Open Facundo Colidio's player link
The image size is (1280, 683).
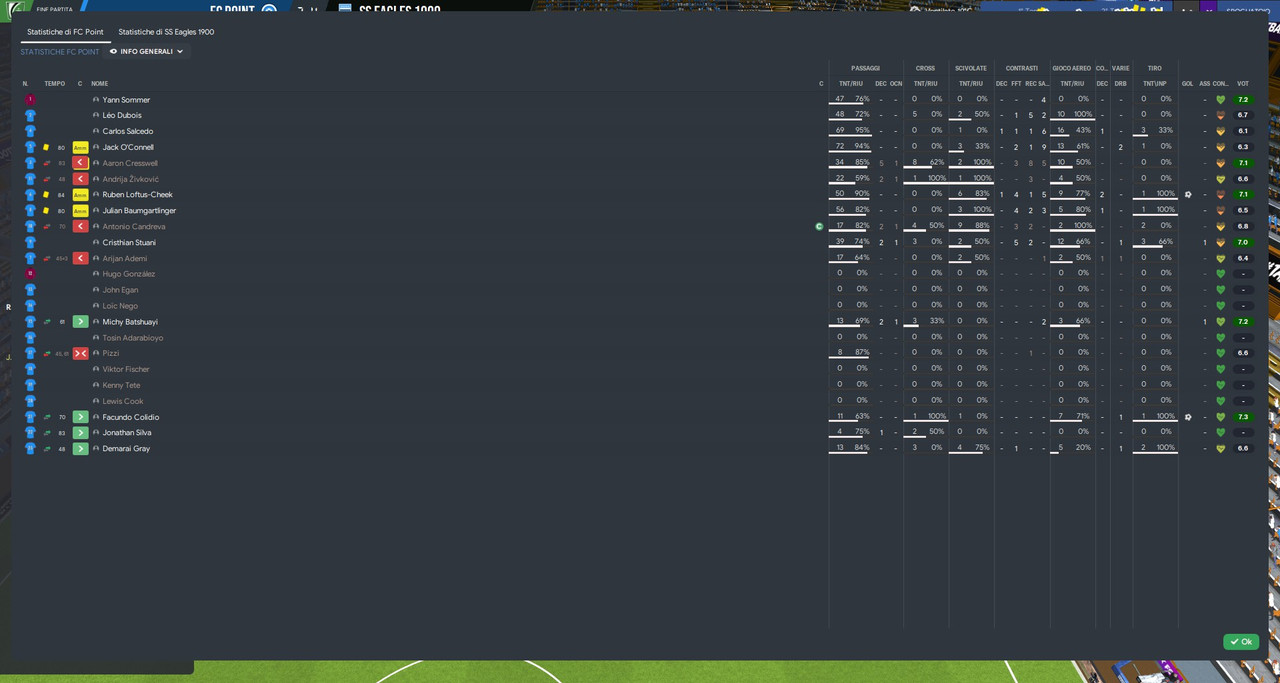(131, 417)
